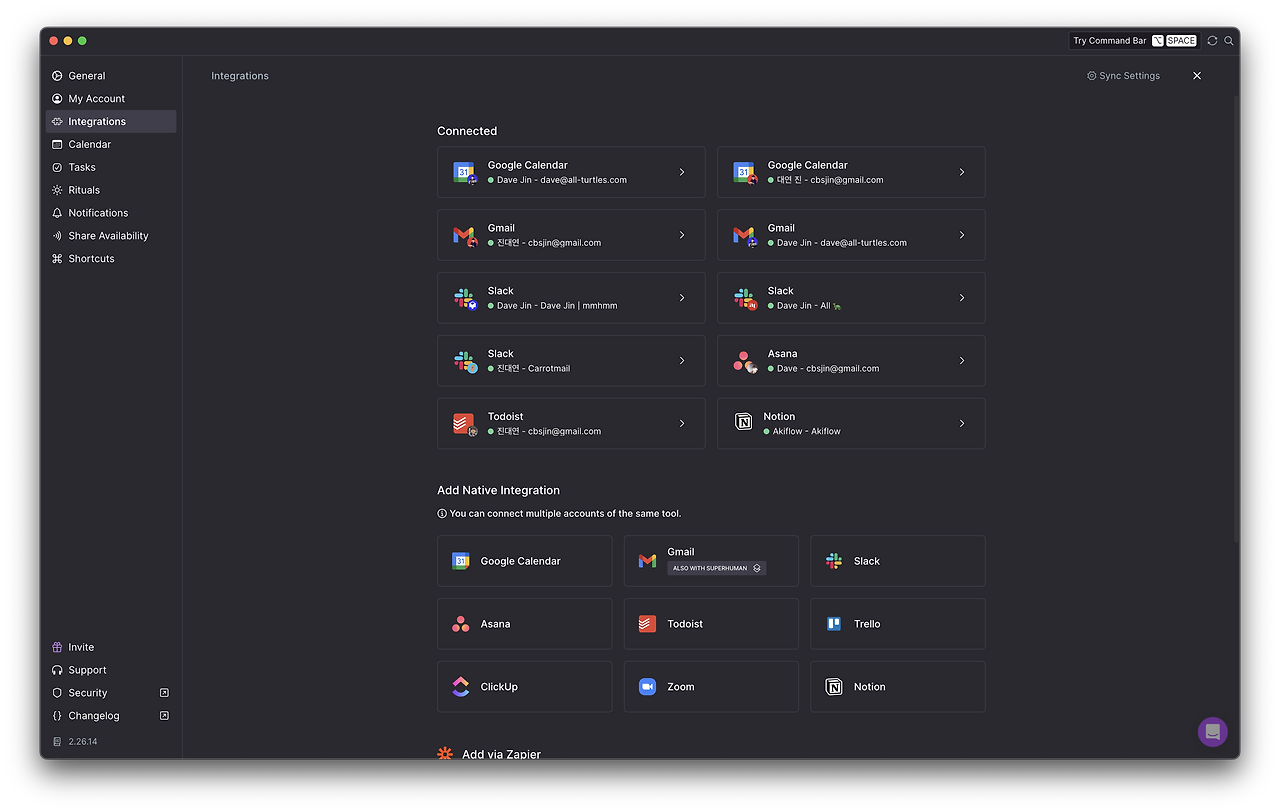Open the search magnifier icon
1280x812 pixels.
1229,41
